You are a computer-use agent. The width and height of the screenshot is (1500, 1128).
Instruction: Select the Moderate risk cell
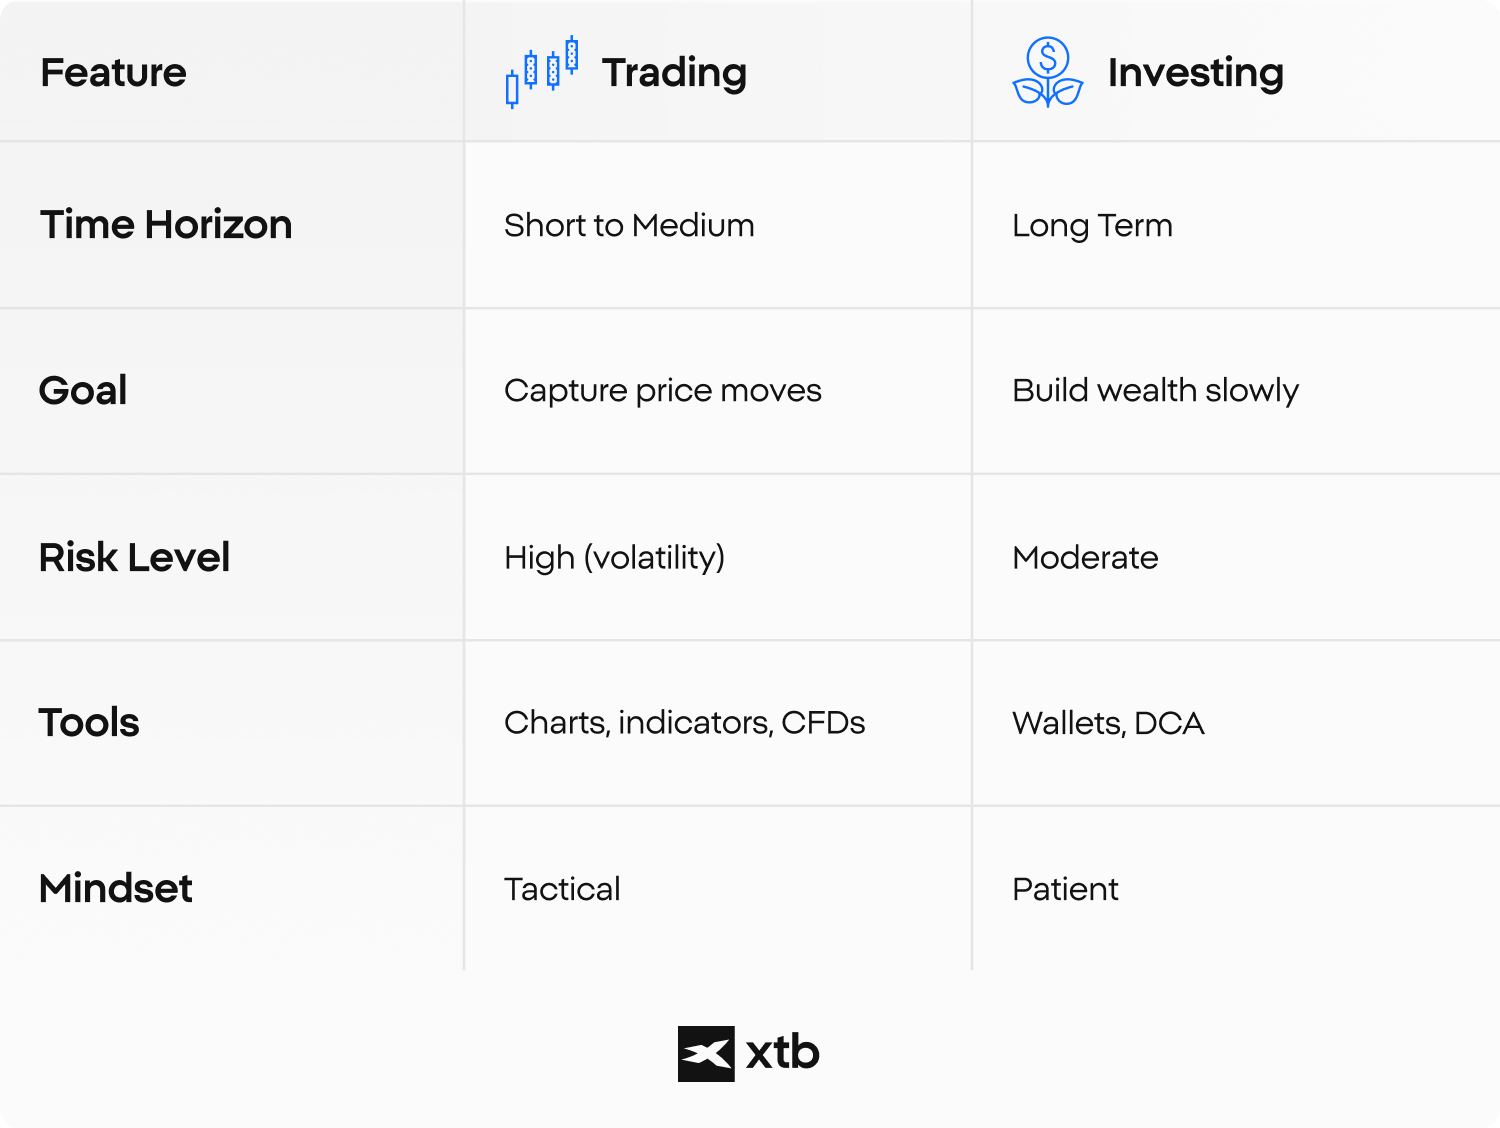[x=1085, y=557]
